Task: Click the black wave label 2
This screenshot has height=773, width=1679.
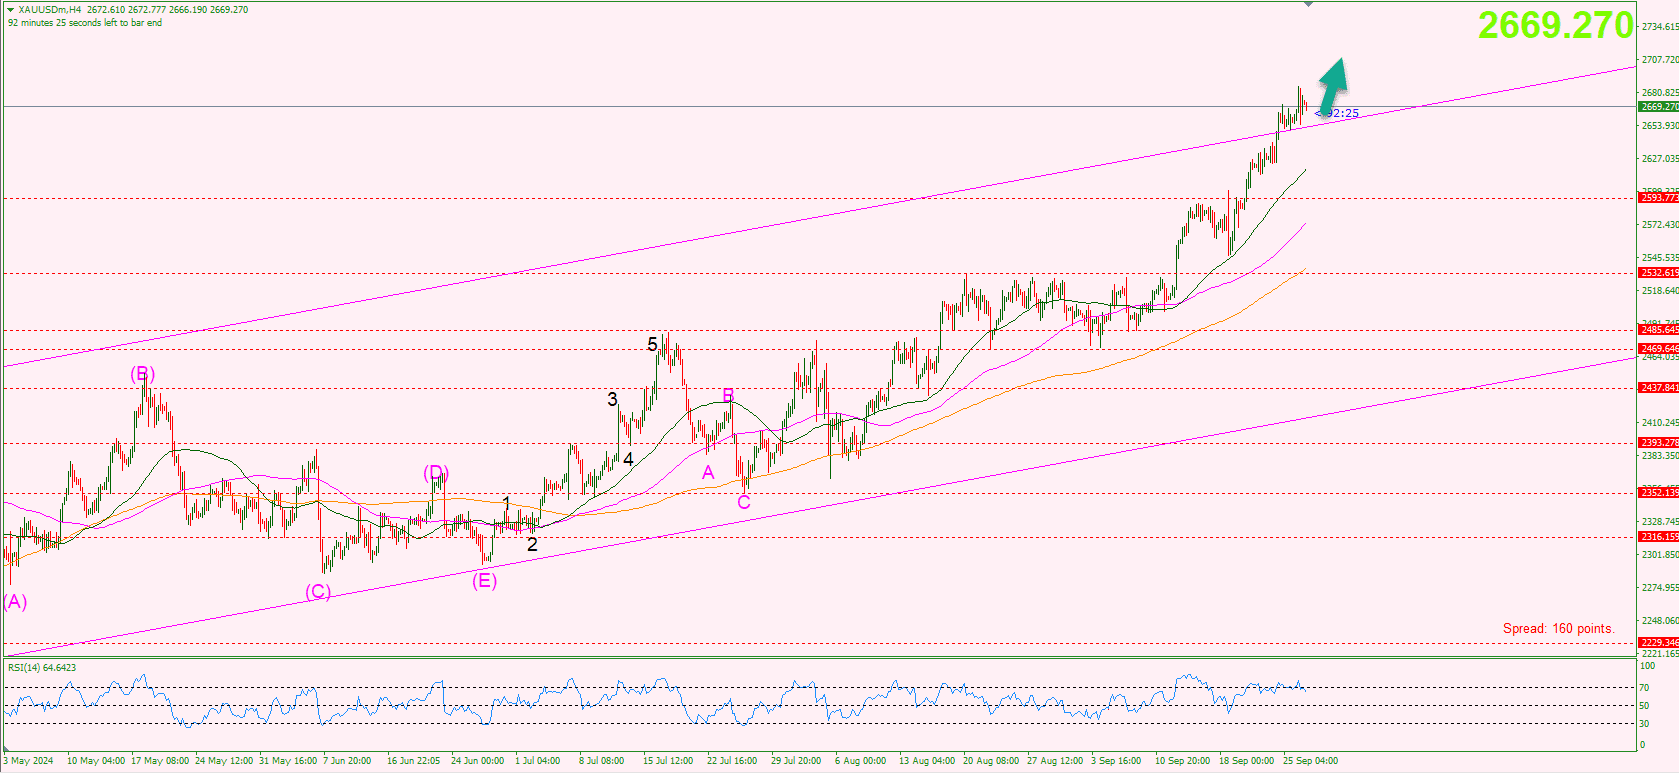Action: 532,545
